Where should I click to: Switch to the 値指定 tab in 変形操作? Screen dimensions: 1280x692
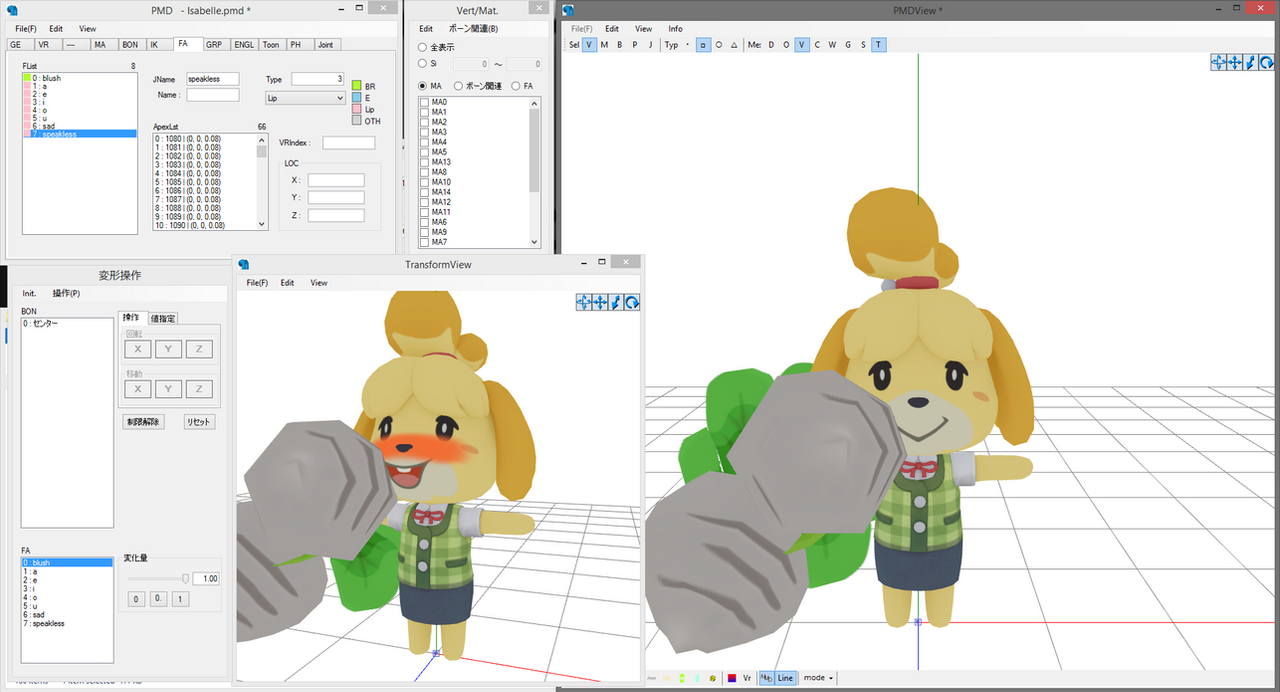pyautogui.click(x=163, y=318)
